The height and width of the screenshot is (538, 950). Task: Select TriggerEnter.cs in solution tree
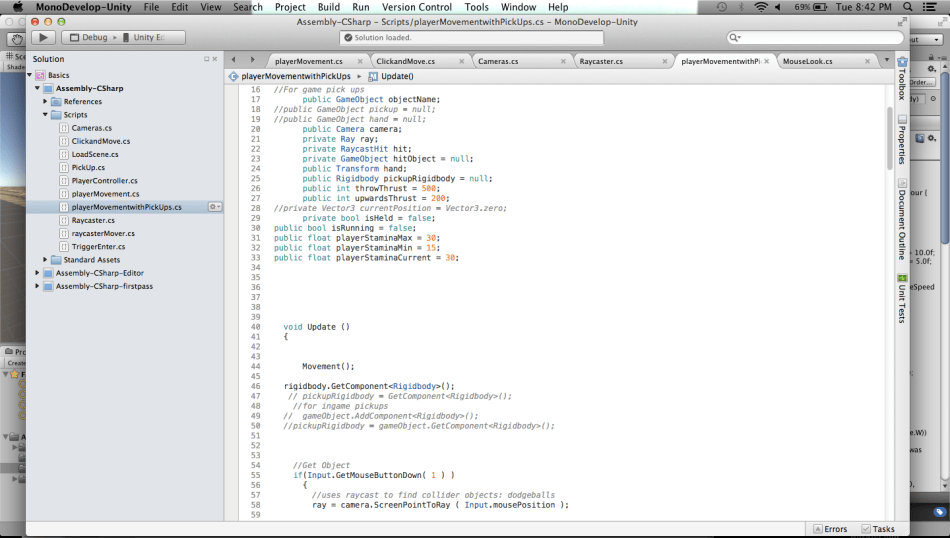[98, 247]
